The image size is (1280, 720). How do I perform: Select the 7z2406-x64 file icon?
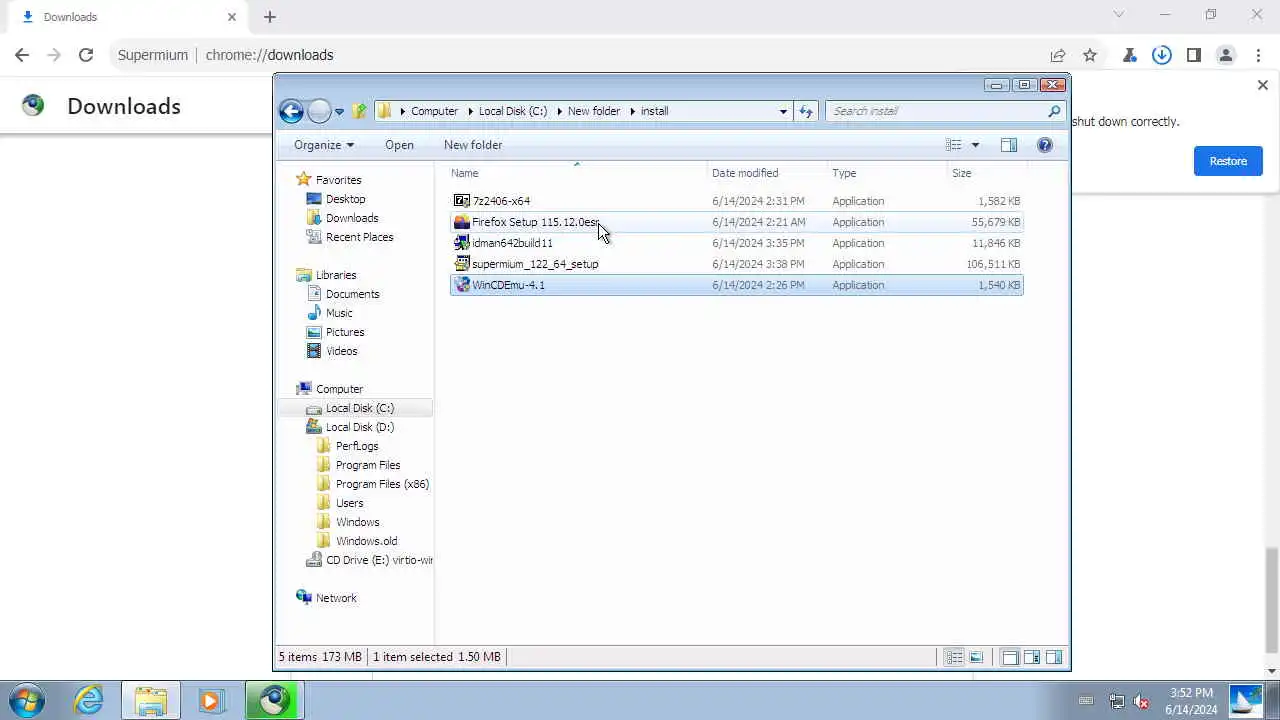click(x=461, y=201)
